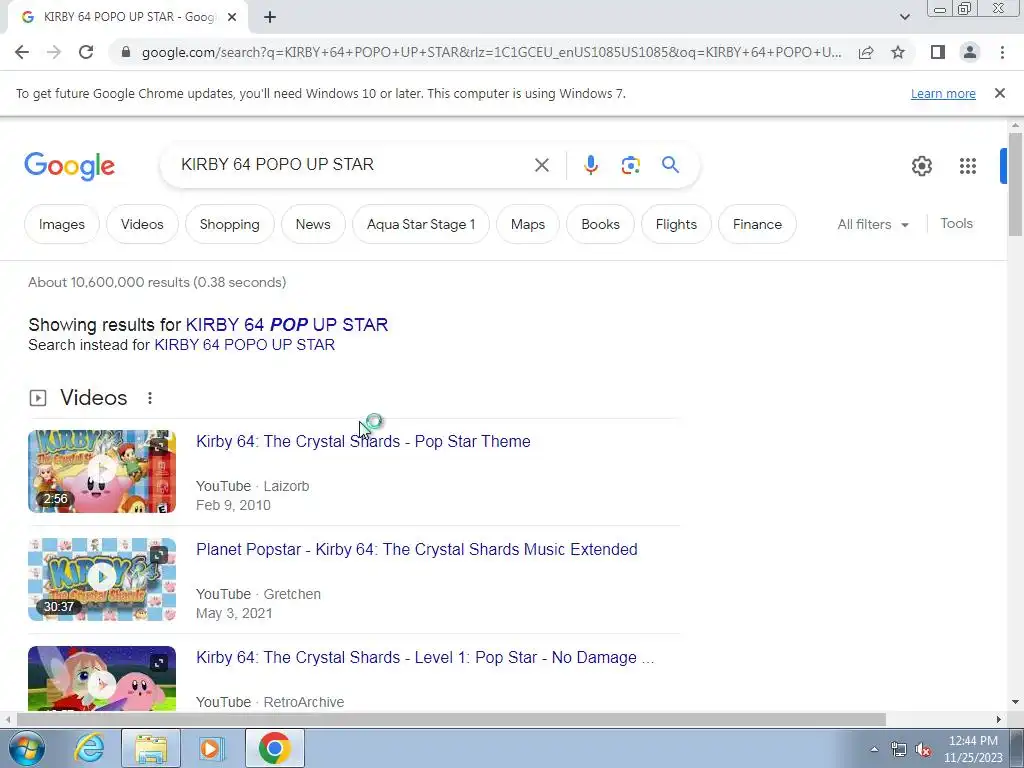The width and height of the screenshot is (1024, 768).
Task: Open the Windows Start button
Action: (x=26, y=748)
